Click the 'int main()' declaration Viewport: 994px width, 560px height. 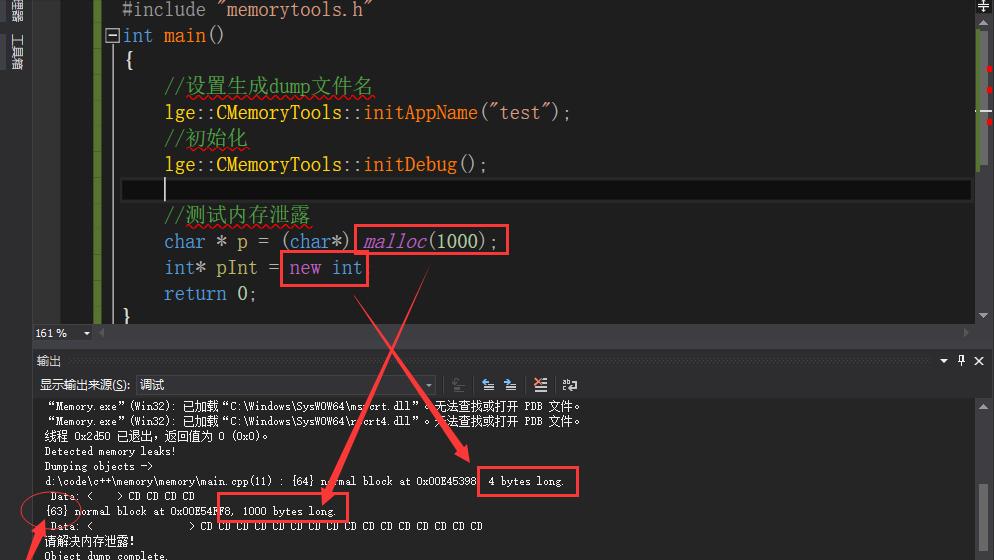[173, 36]
